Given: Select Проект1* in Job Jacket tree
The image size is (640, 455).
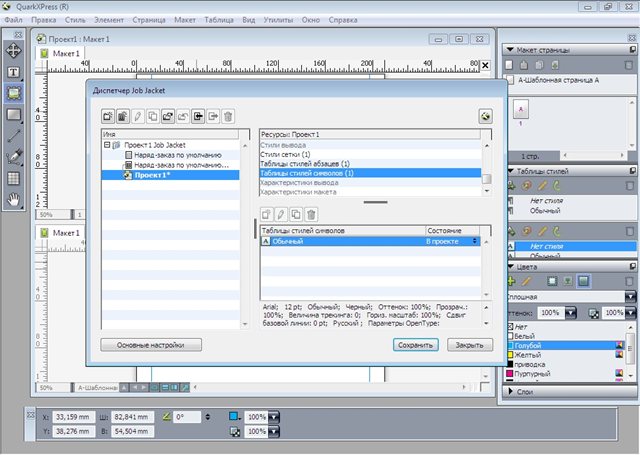Looking at the screenshot, I should 170,175.
